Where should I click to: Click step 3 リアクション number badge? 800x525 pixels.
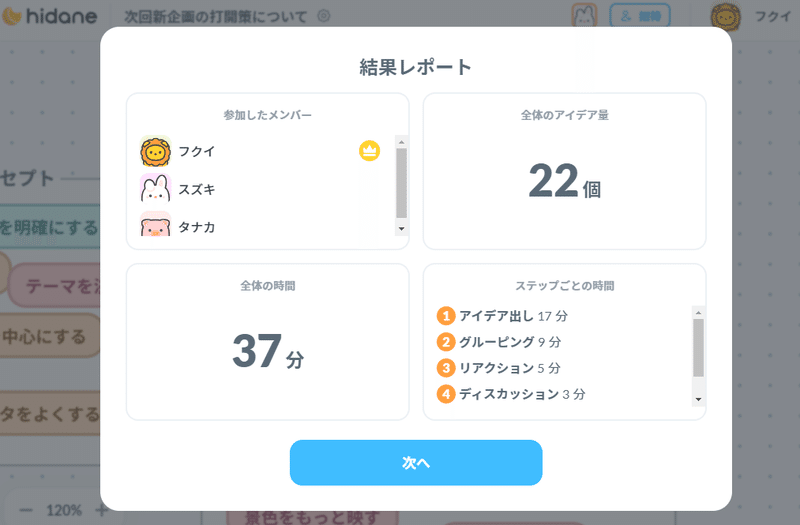pos(446,368)
